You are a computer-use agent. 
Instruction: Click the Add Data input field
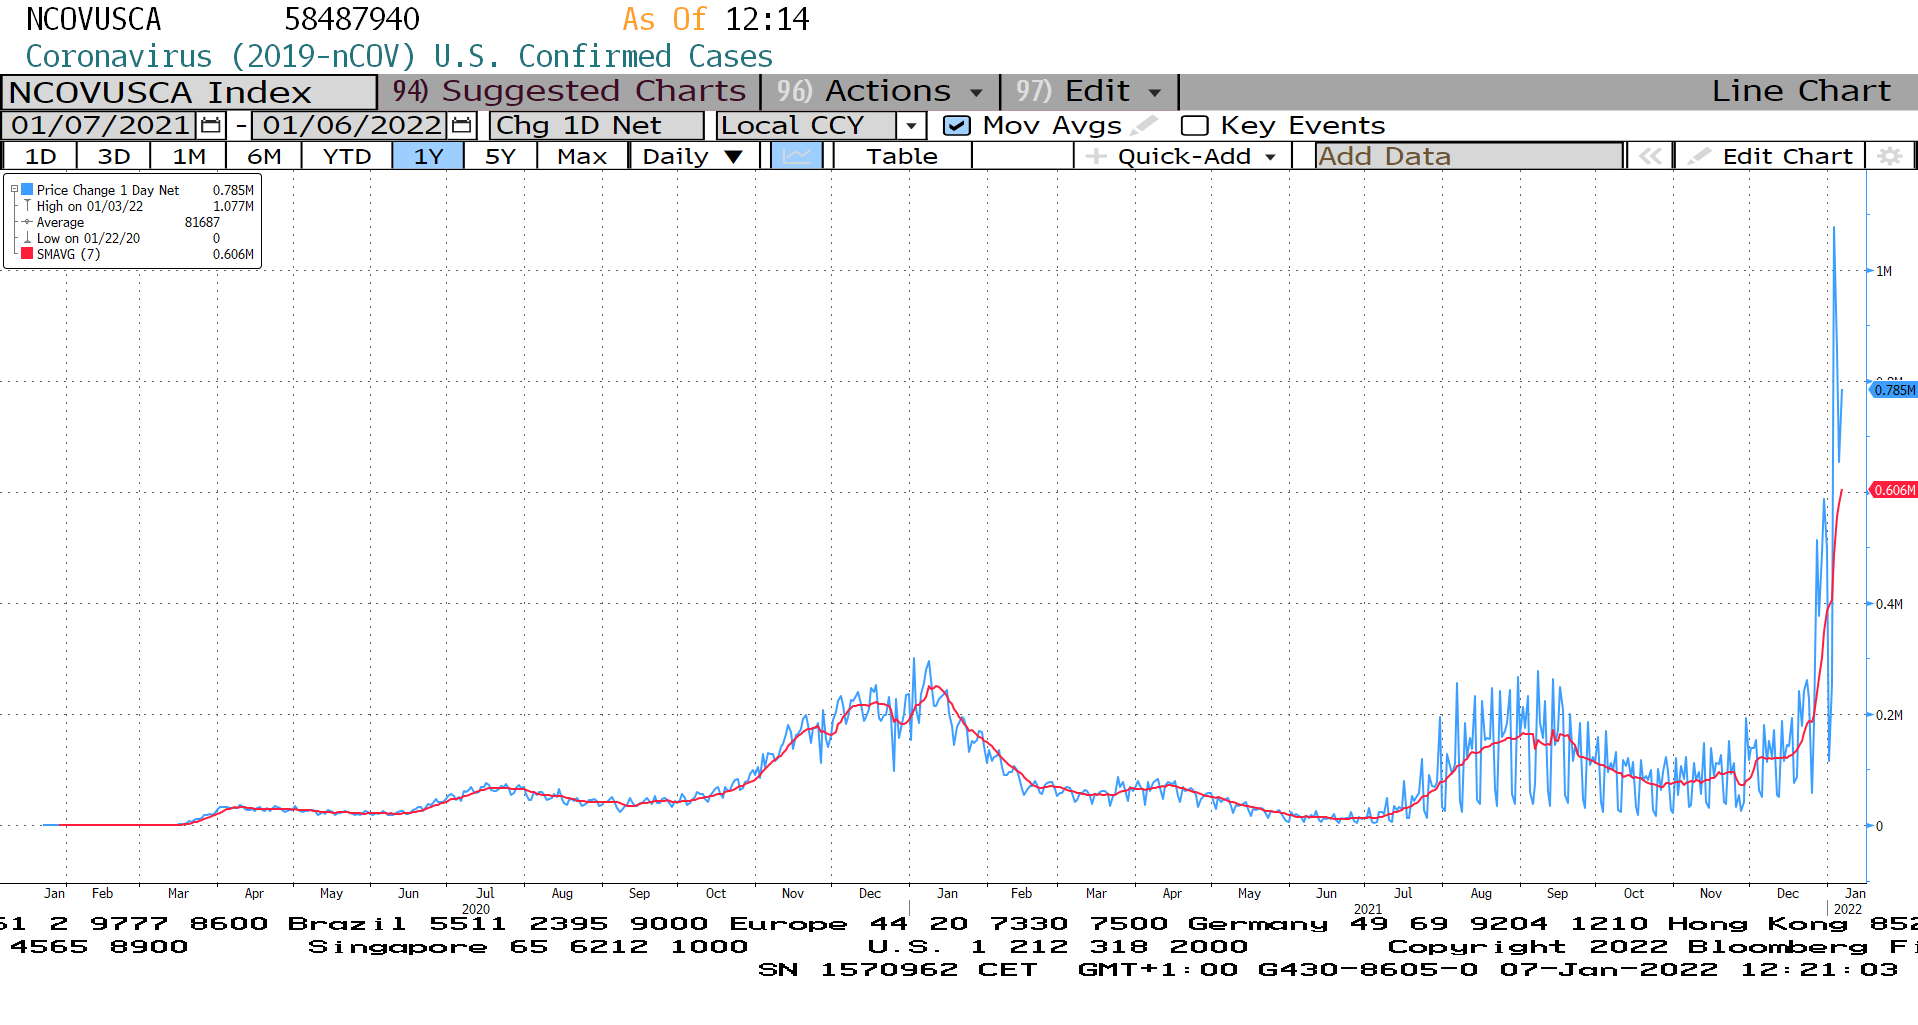(1469, 156)
